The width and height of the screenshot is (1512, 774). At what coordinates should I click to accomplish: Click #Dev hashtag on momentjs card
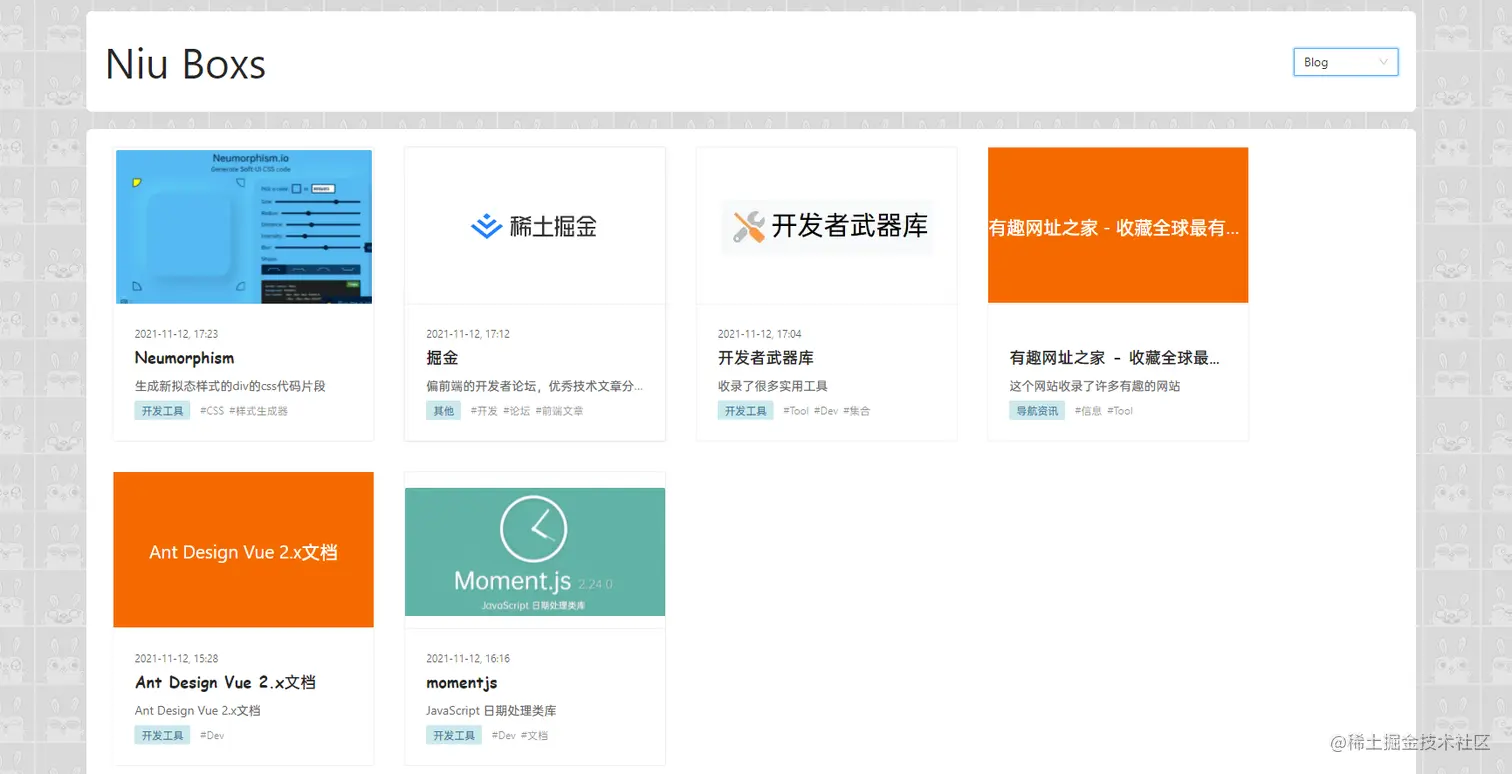click(x=504, y=736)
